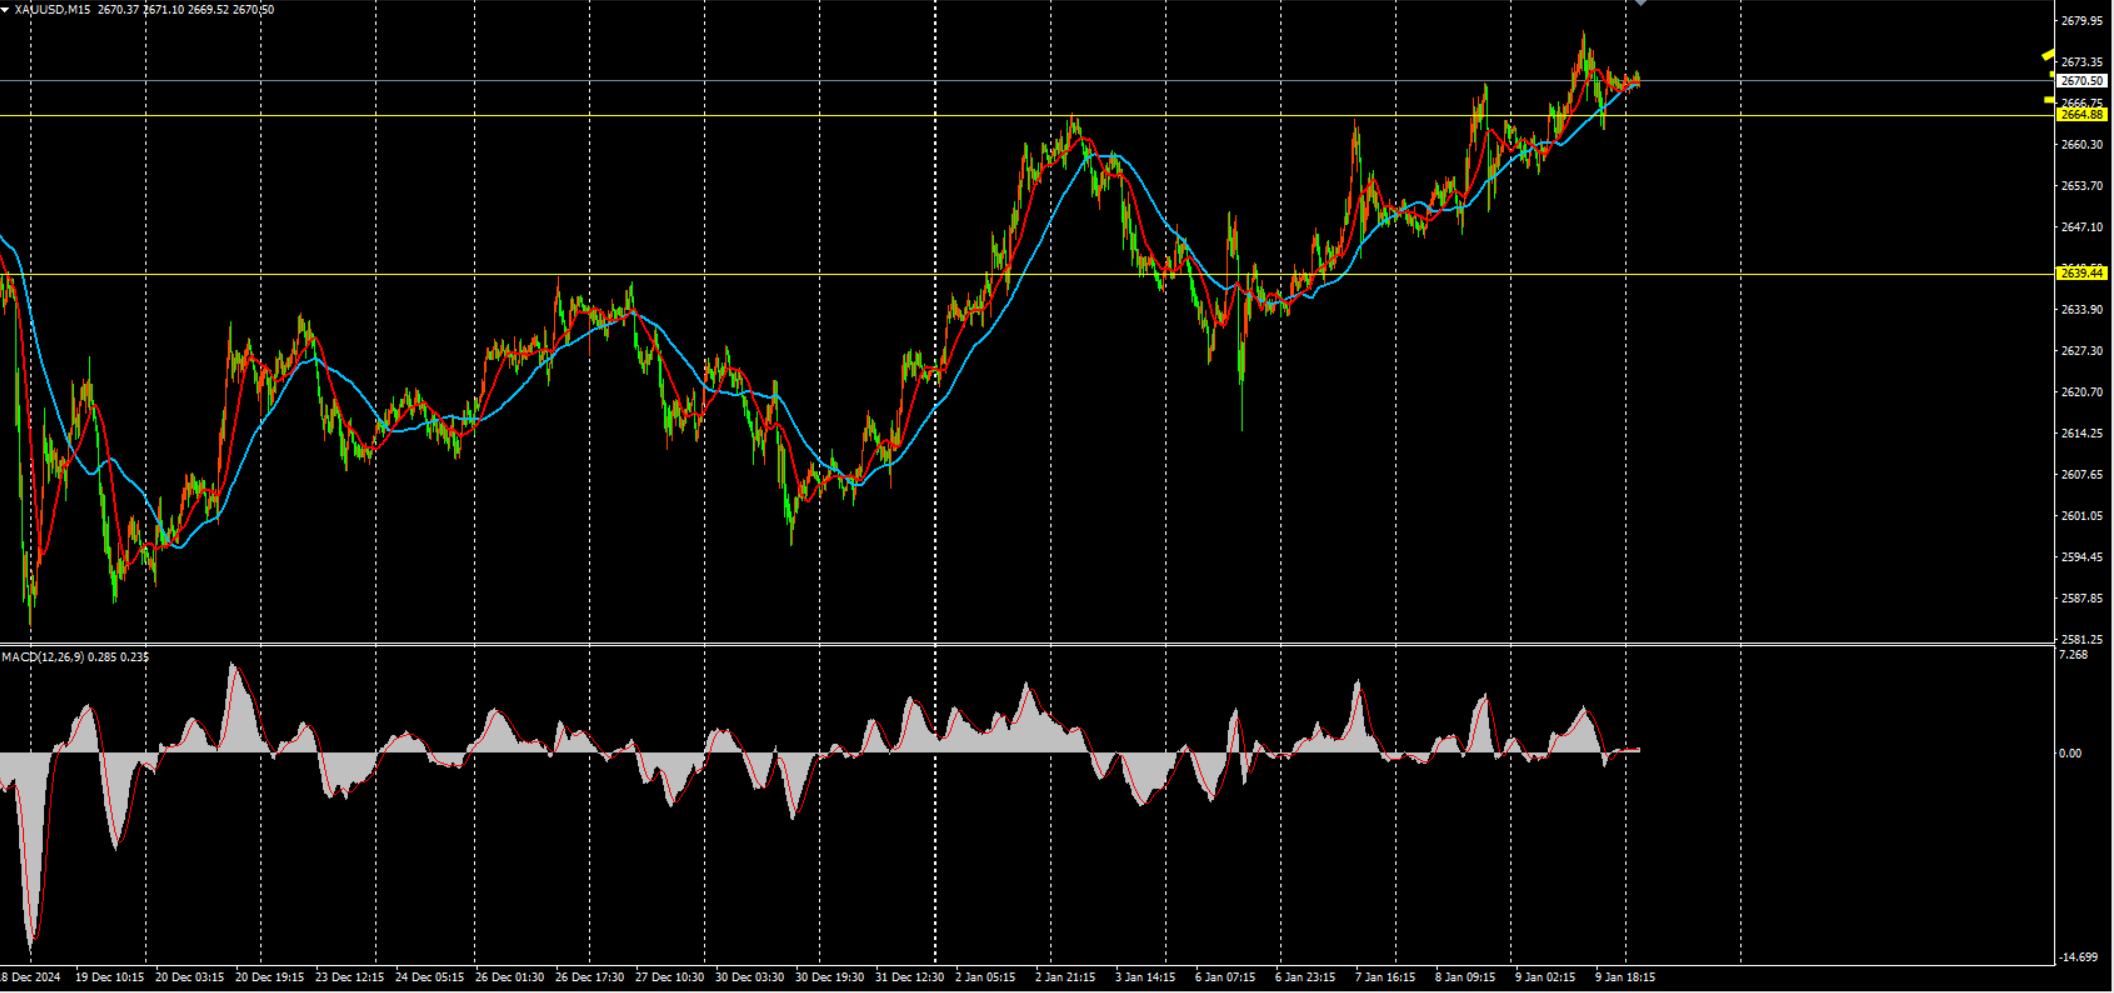Viewport: 2114px width, 993px height.
Task: Click the 2581.25 price scale value
Action: (2082, 640)
